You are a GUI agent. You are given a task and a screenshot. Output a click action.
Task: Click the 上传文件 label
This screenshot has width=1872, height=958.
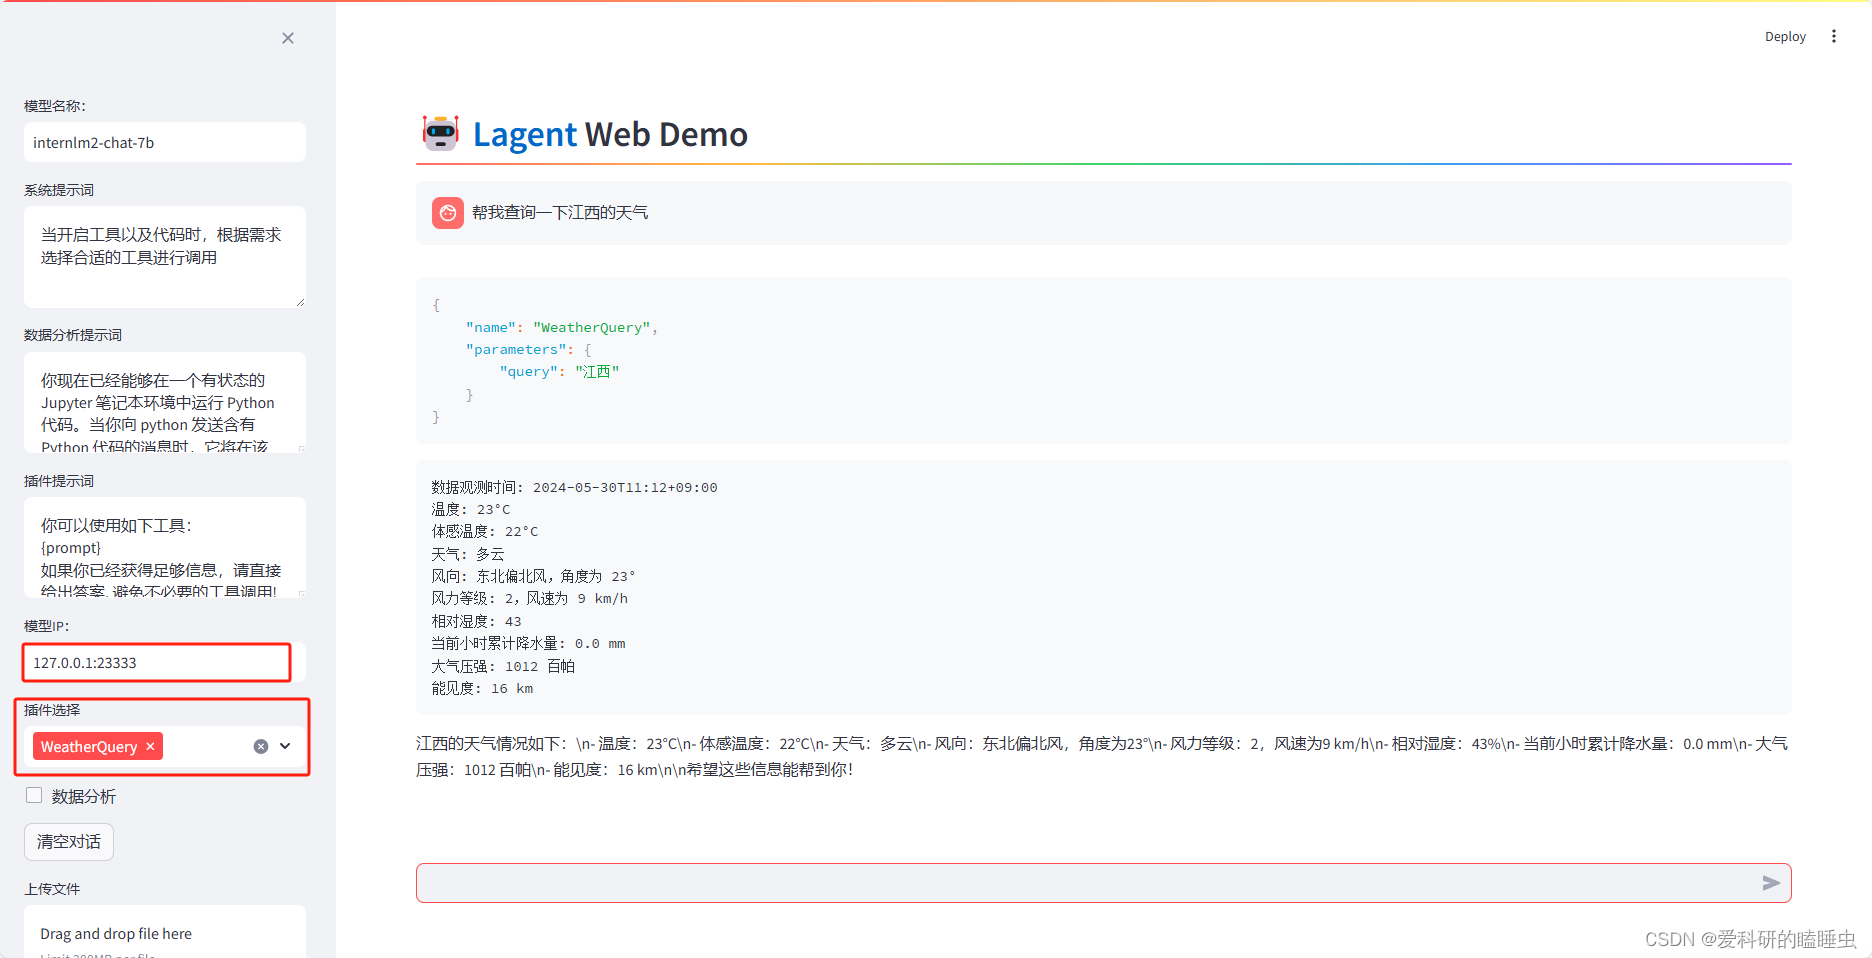point(52,888)
